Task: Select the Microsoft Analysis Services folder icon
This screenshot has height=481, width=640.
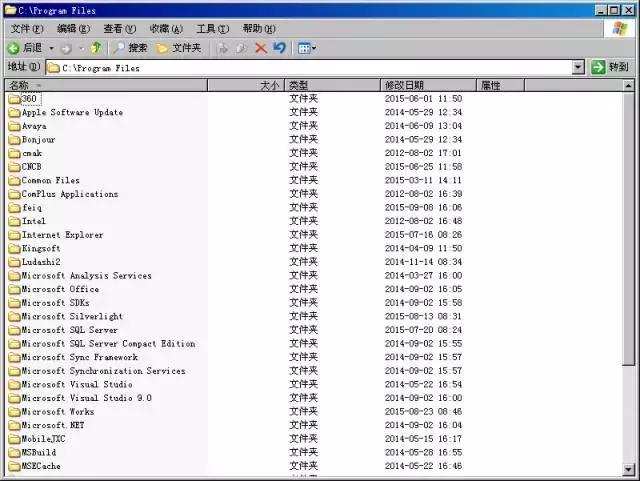Action: [x=14, y=276]
